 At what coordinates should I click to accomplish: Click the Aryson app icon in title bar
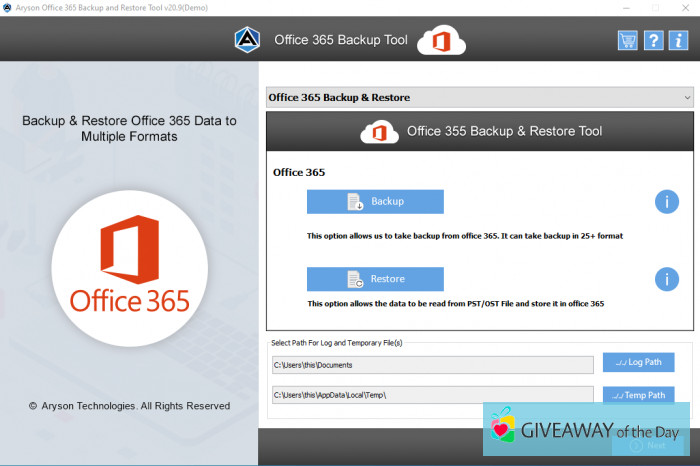tap(8, 7)
